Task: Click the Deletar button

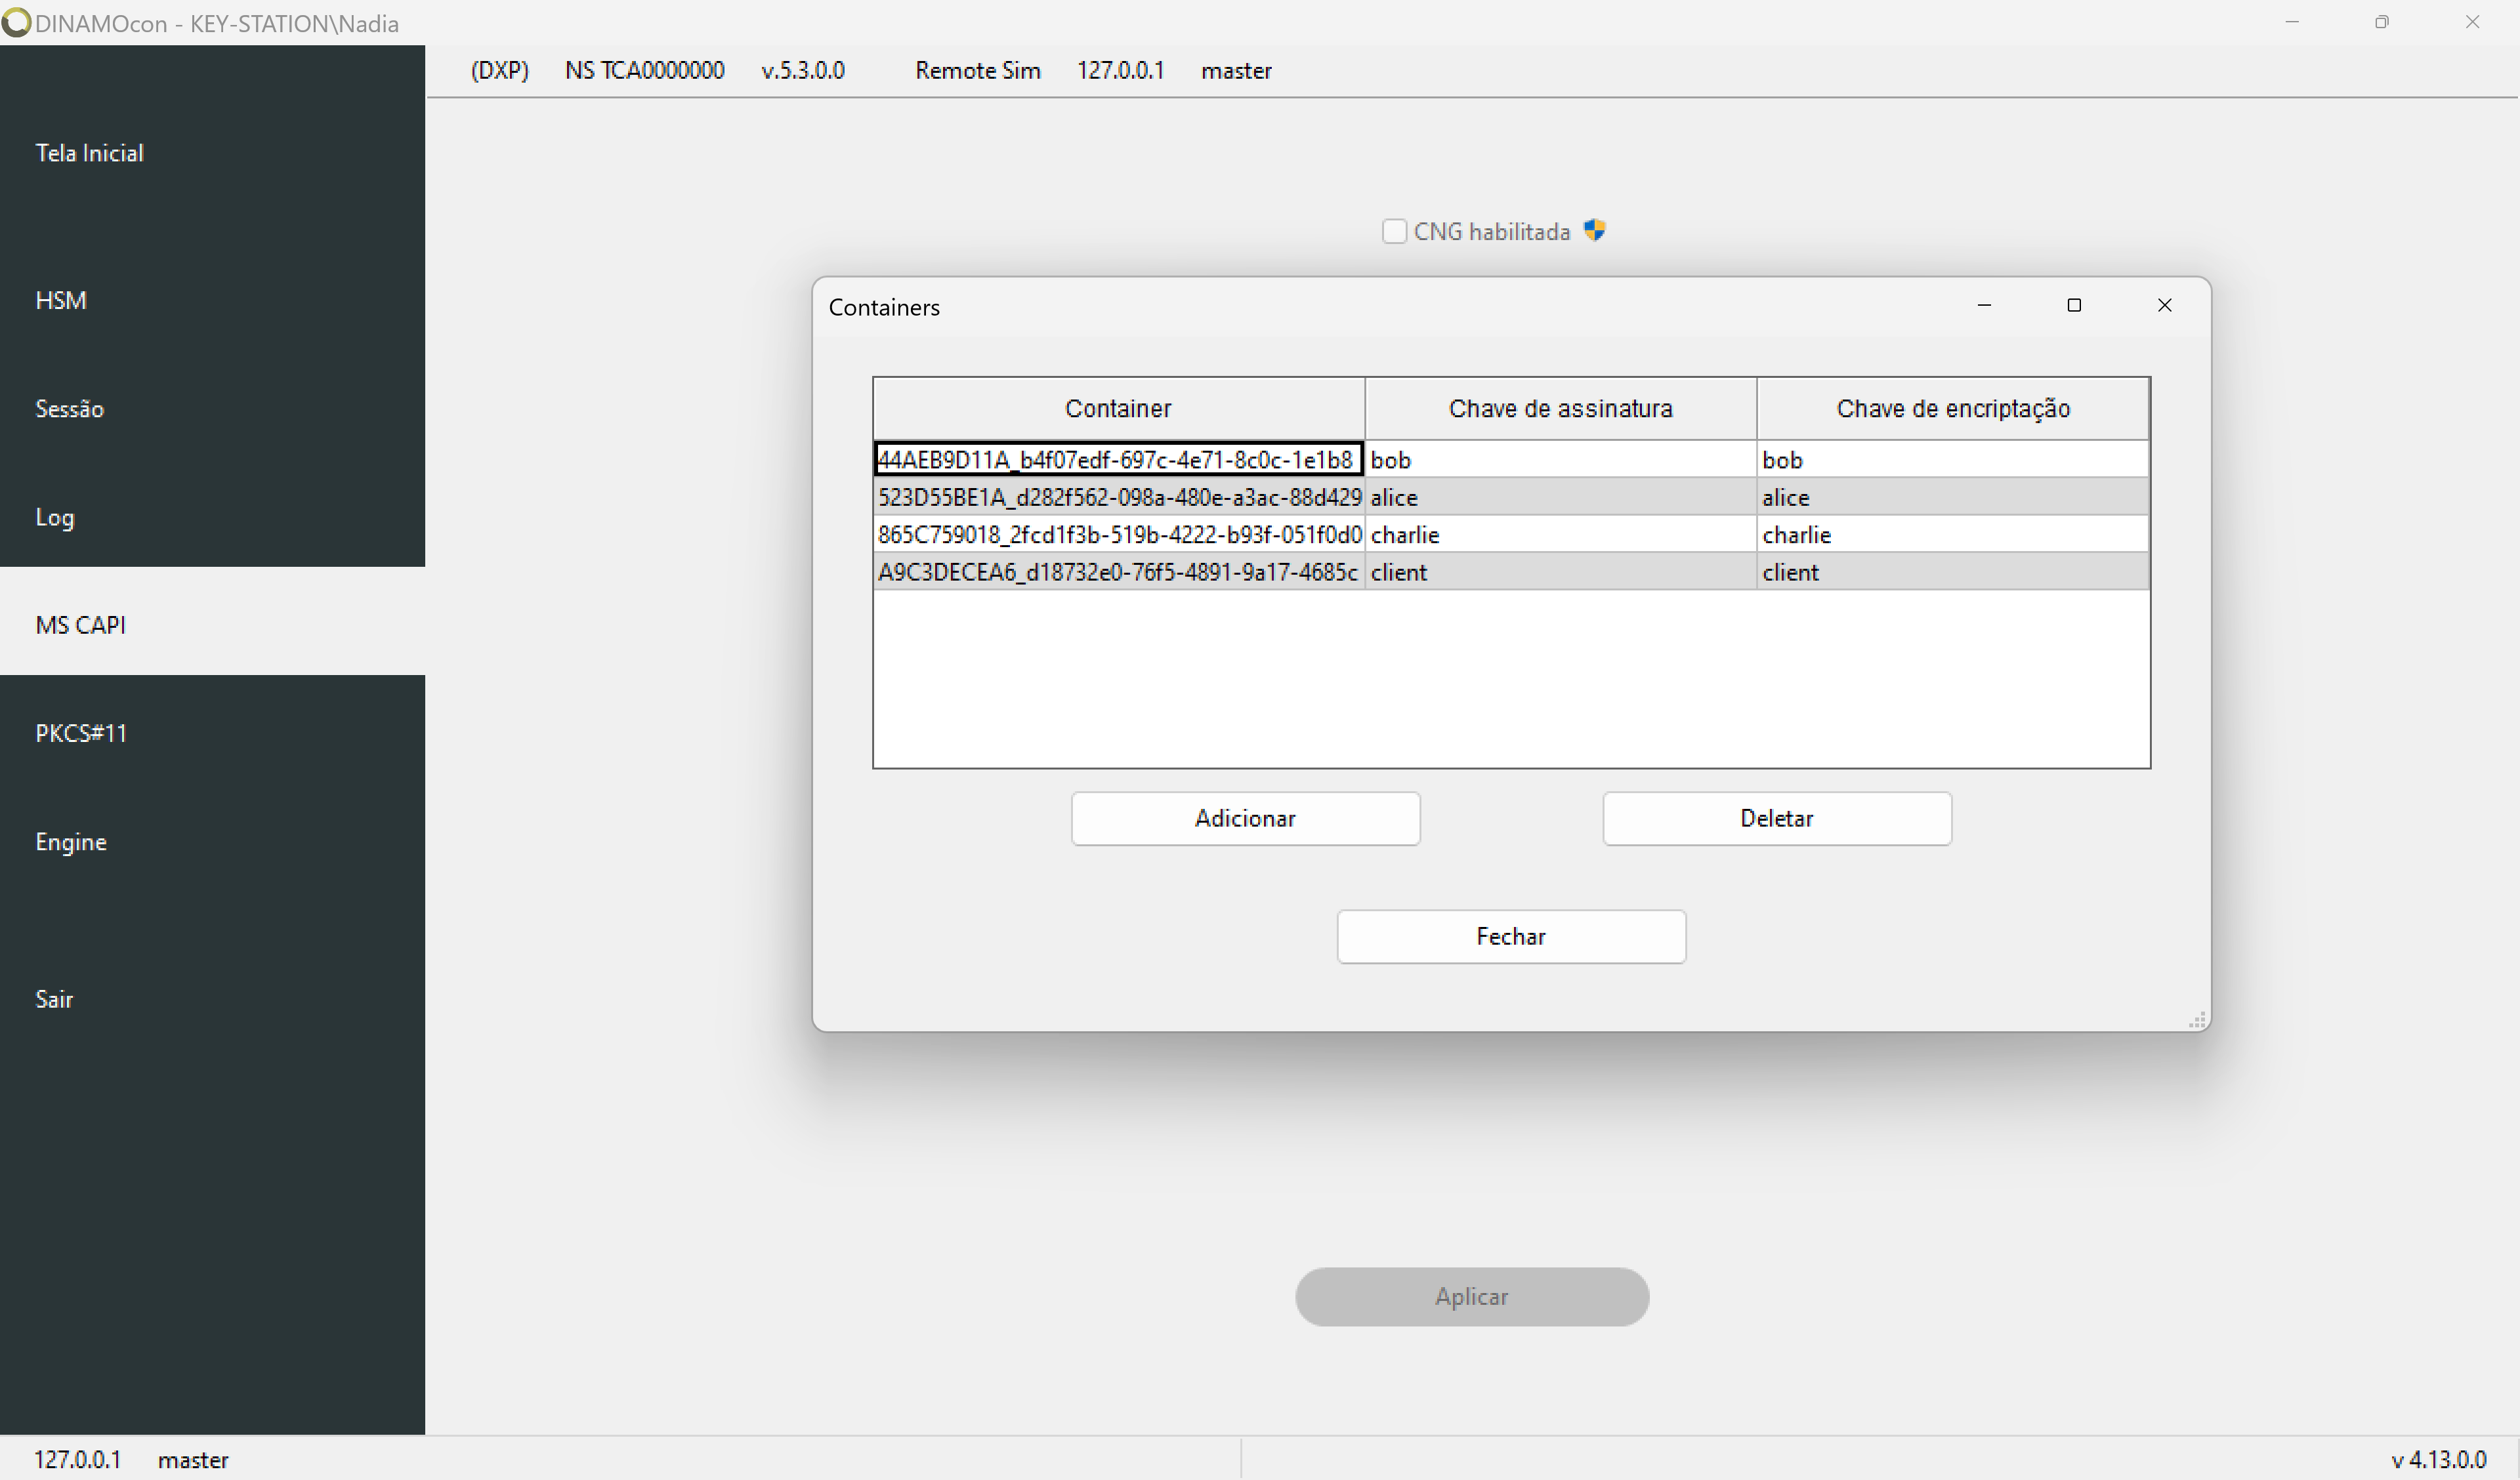Action: 1776,818
